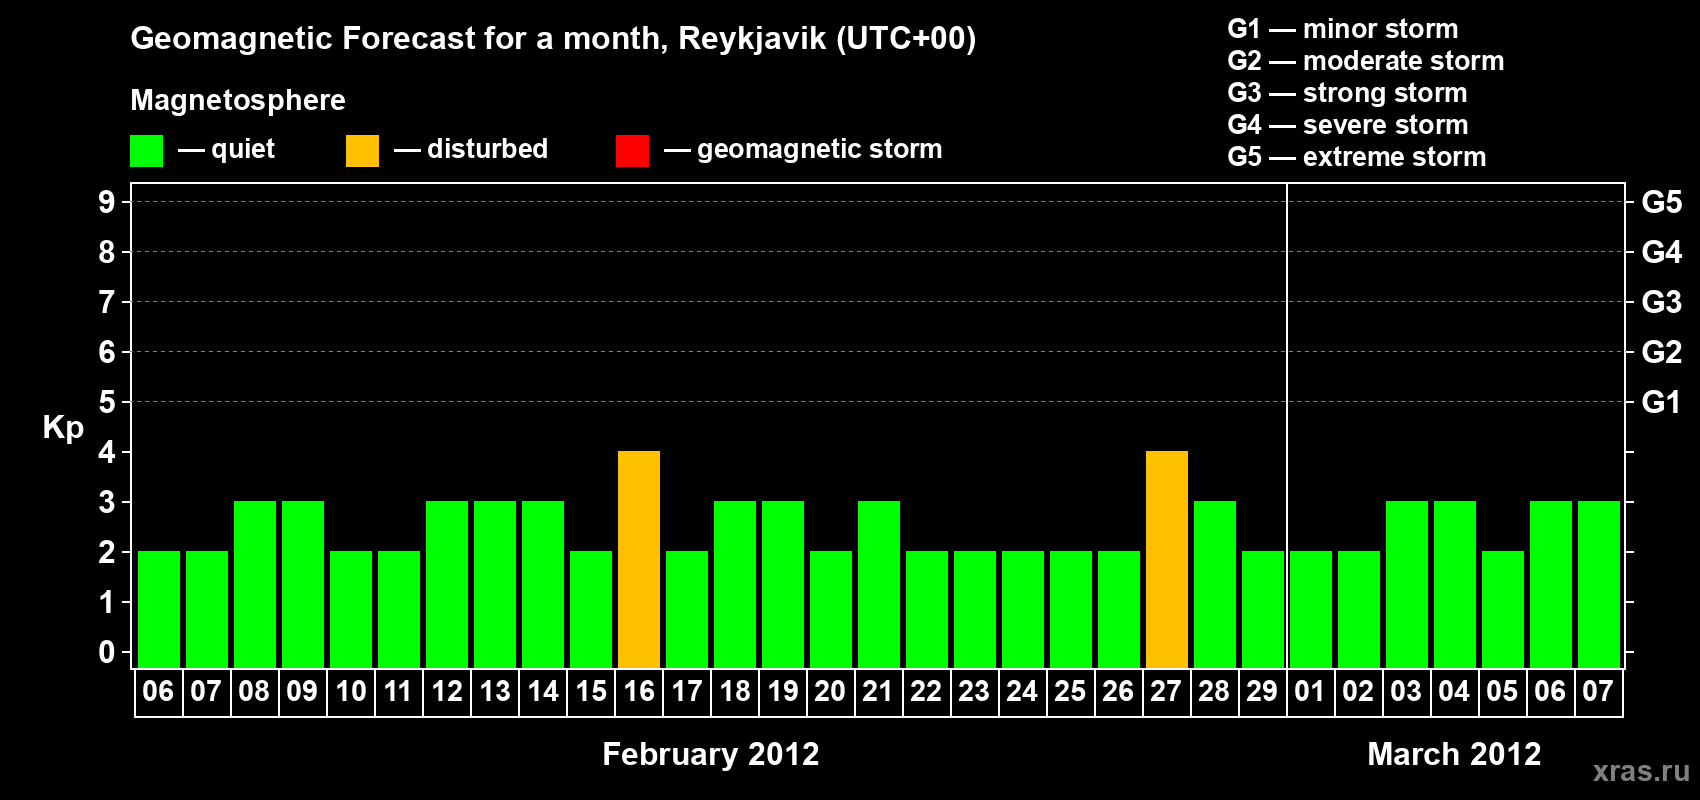Click the 'geomagnetic storm' legend label
The image size is (1700, 800).
[819, 149]
